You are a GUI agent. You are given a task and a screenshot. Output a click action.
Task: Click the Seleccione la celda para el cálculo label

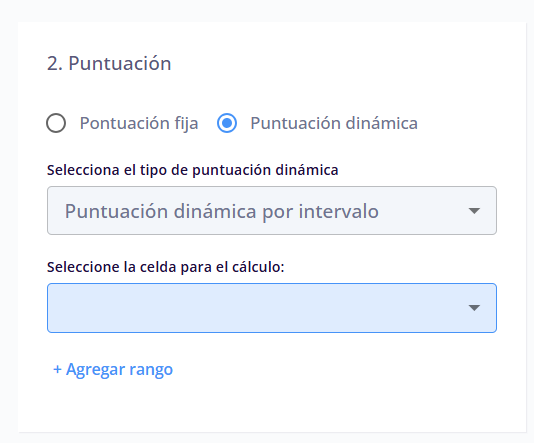[166, 267]
